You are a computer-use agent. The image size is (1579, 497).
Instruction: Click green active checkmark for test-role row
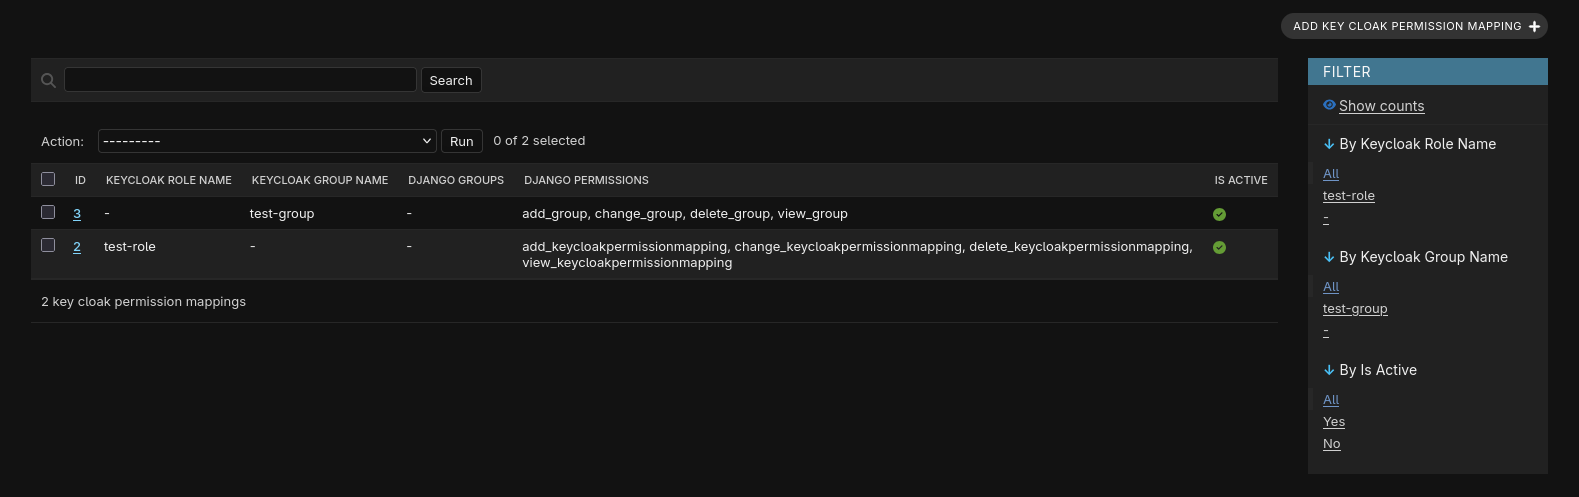1219,247
